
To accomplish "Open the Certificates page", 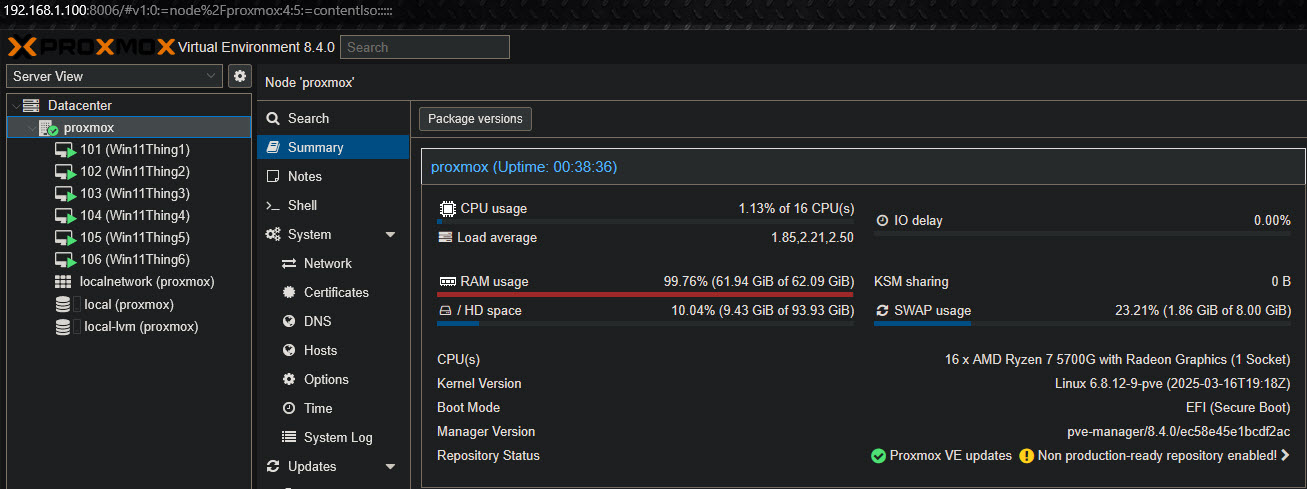I will click(x=333, y=292).
